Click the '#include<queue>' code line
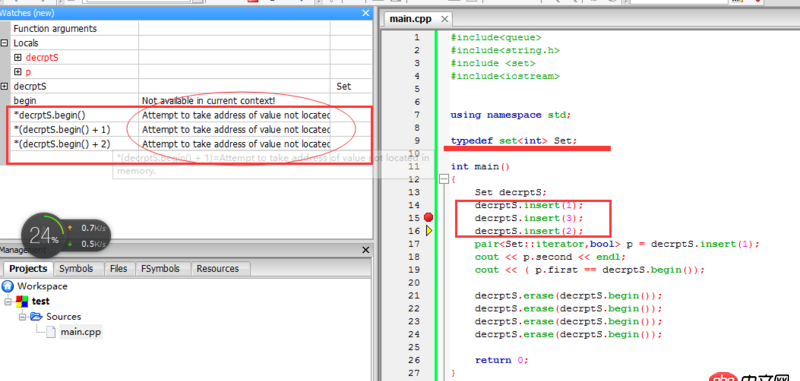 pyautogui.click(x=496, y=37)
